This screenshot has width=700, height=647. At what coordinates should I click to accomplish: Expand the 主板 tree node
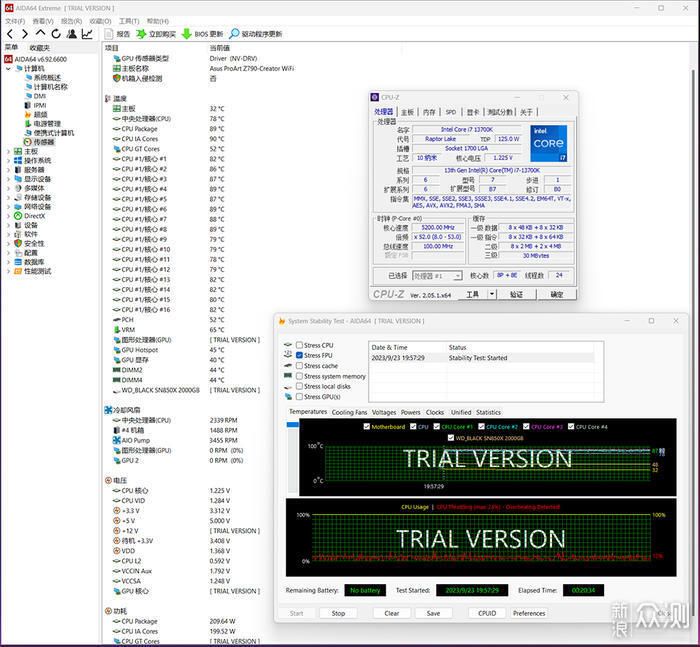pyautogui.click(x=8, y=151)
